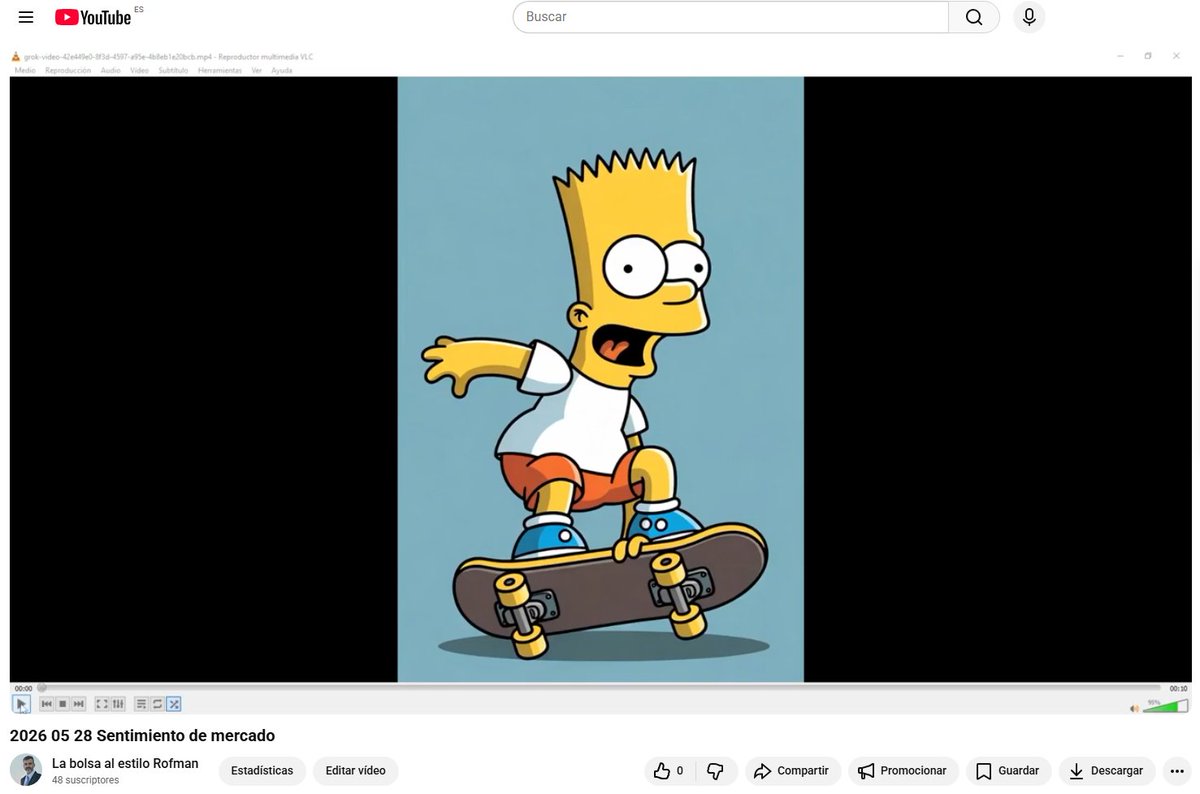Click VLC play button in video
The height and width of the screenshot is (794, 1200).
click(x=22, y=704)
